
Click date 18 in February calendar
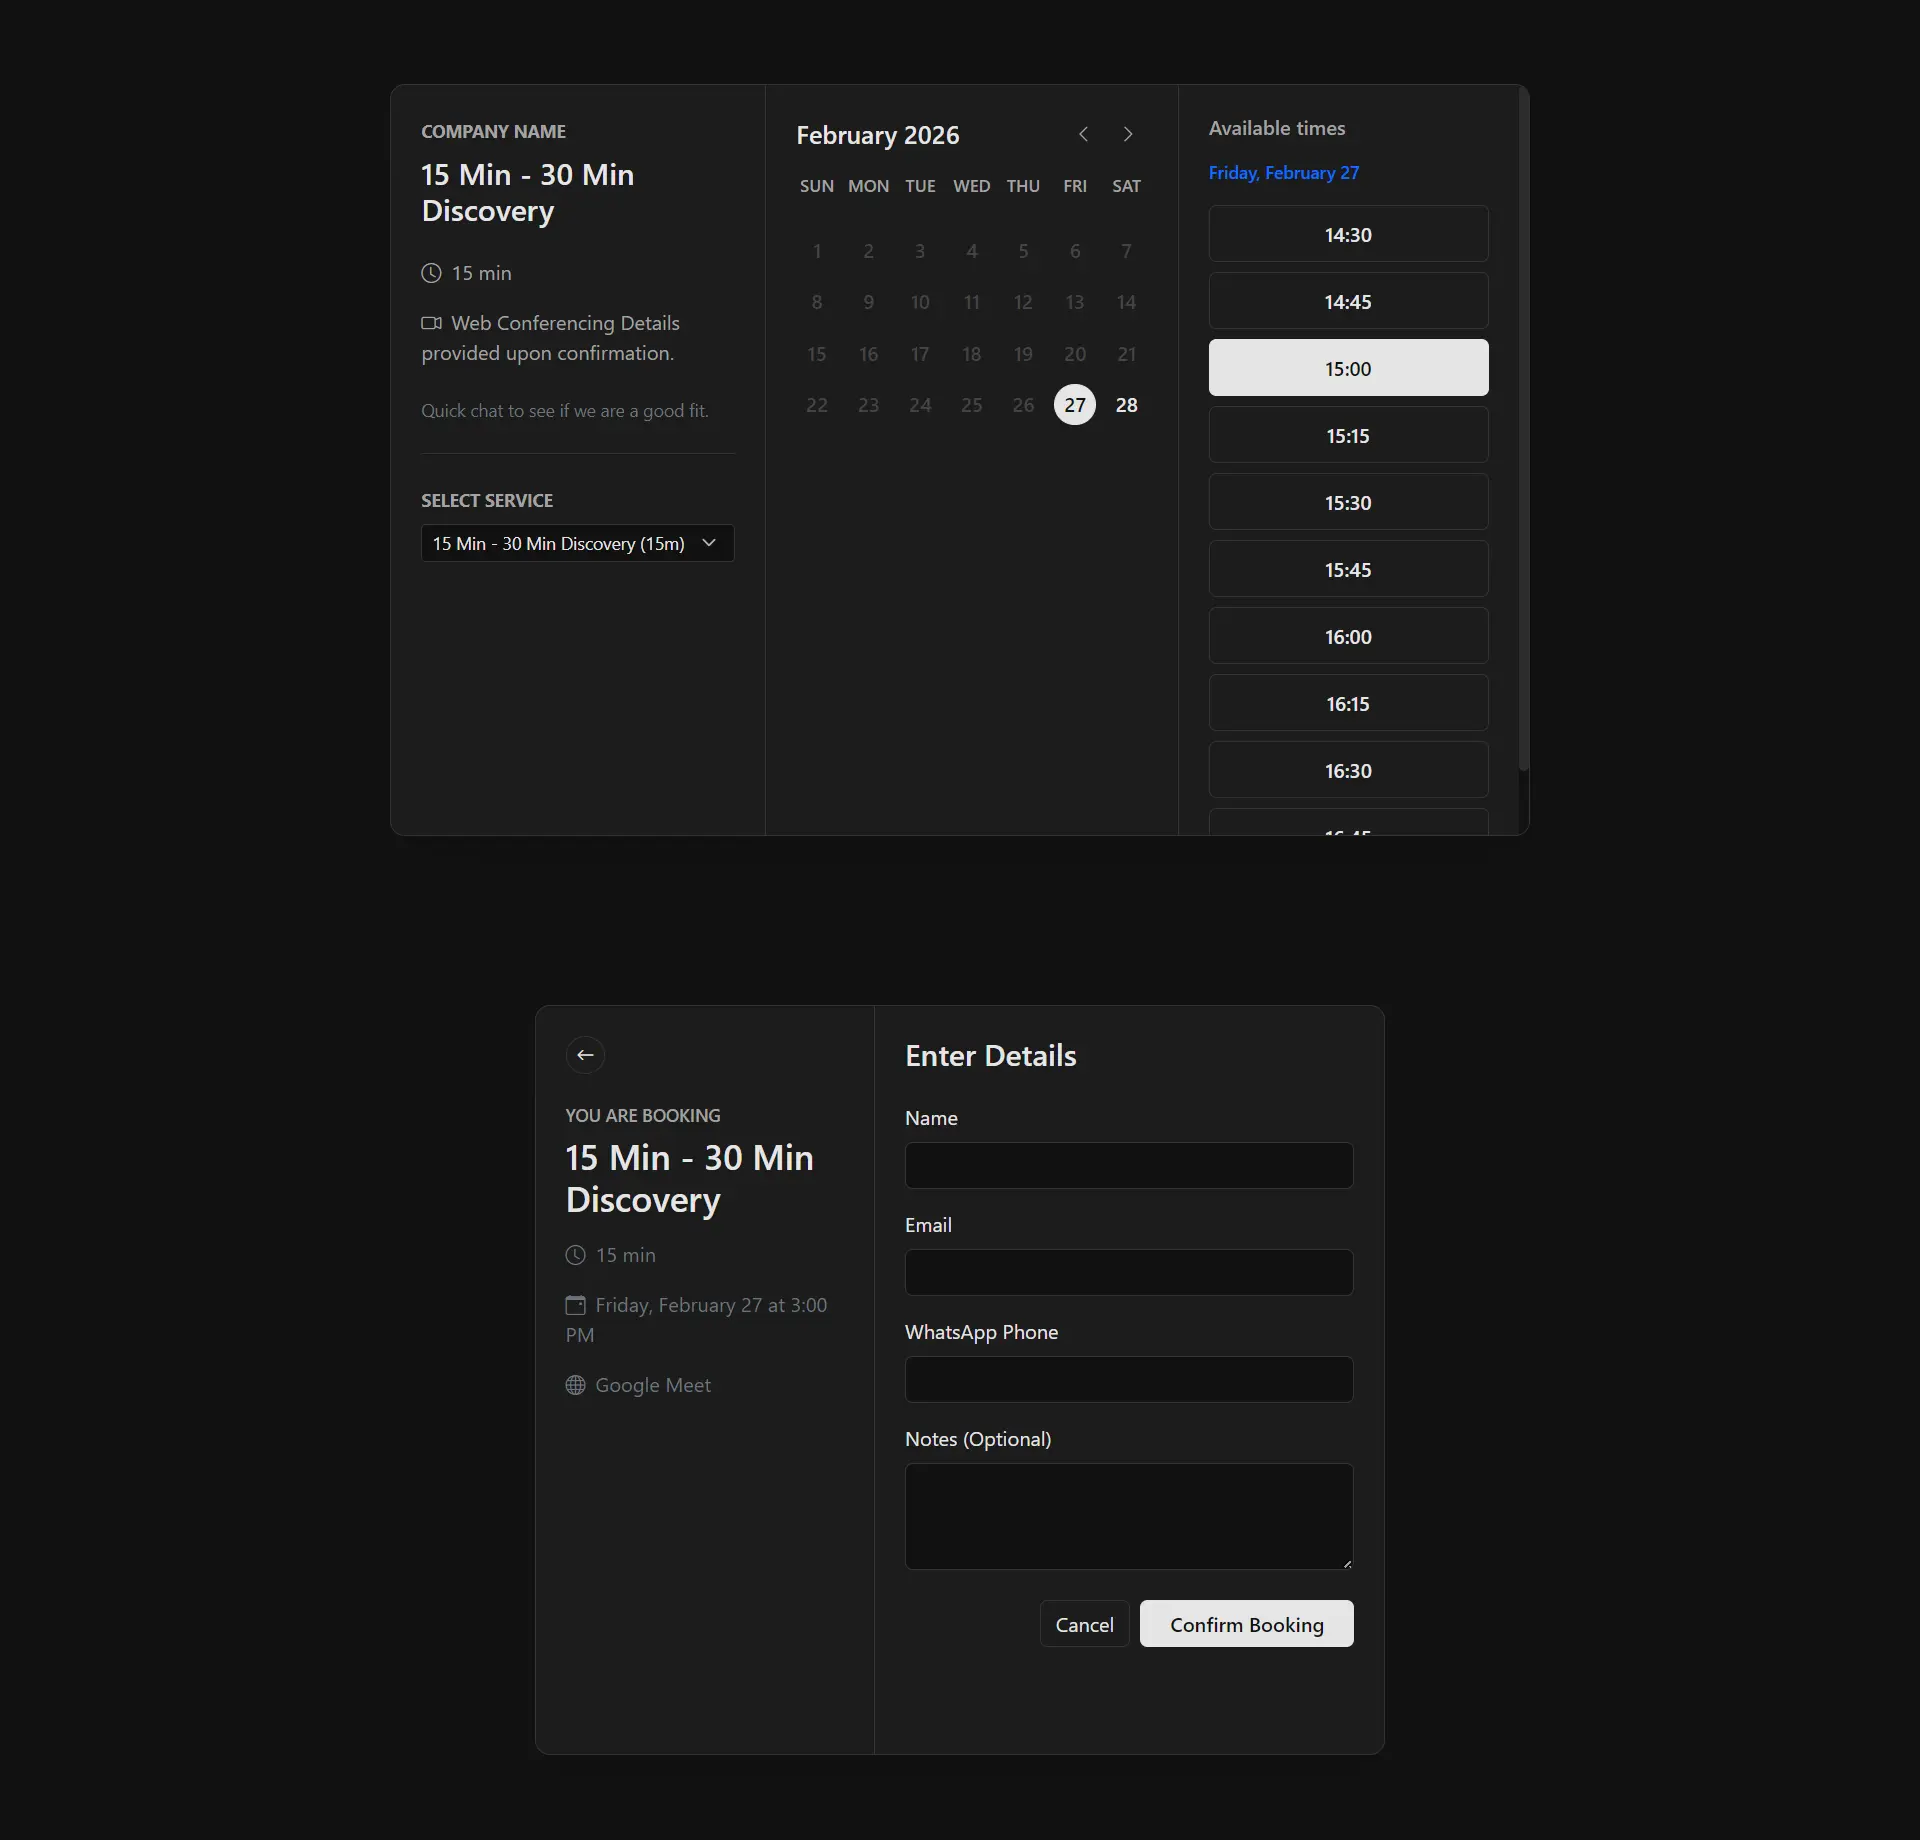(x=972, y=354)
